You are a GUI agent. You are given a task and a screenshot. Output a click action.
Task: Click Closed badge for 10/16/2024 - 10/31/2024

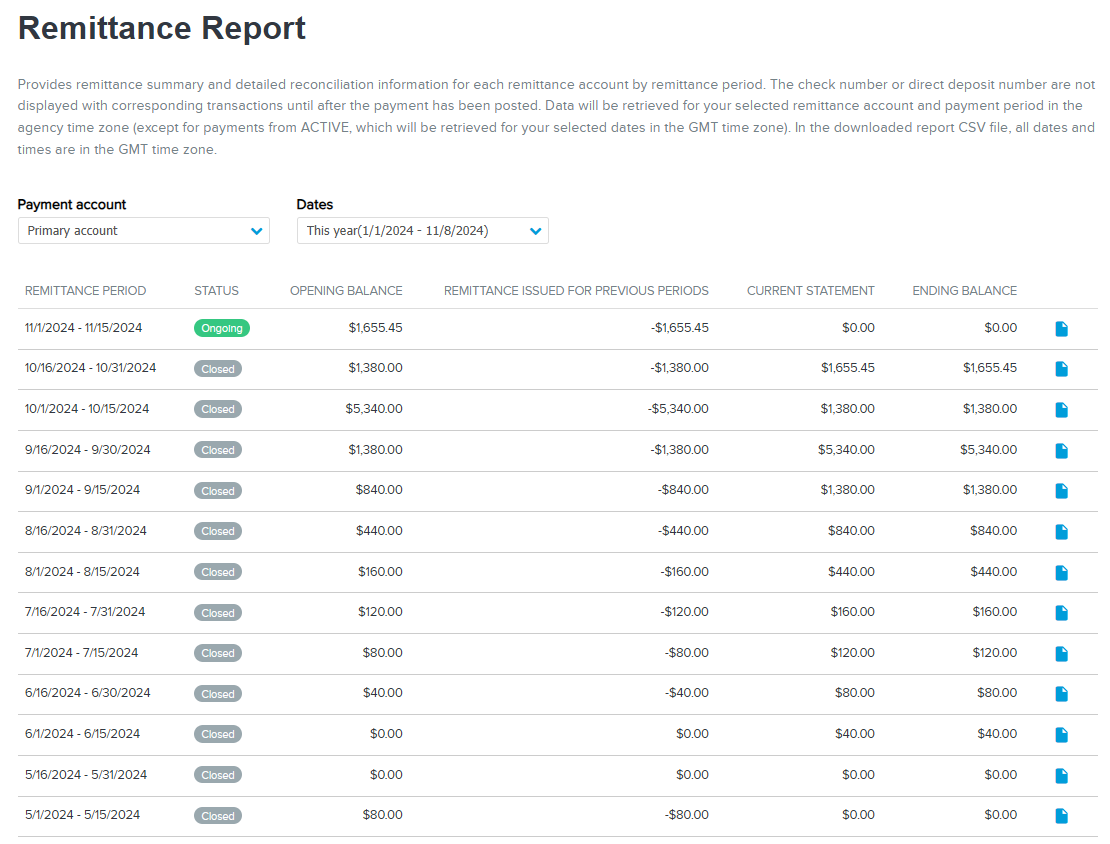218,369
